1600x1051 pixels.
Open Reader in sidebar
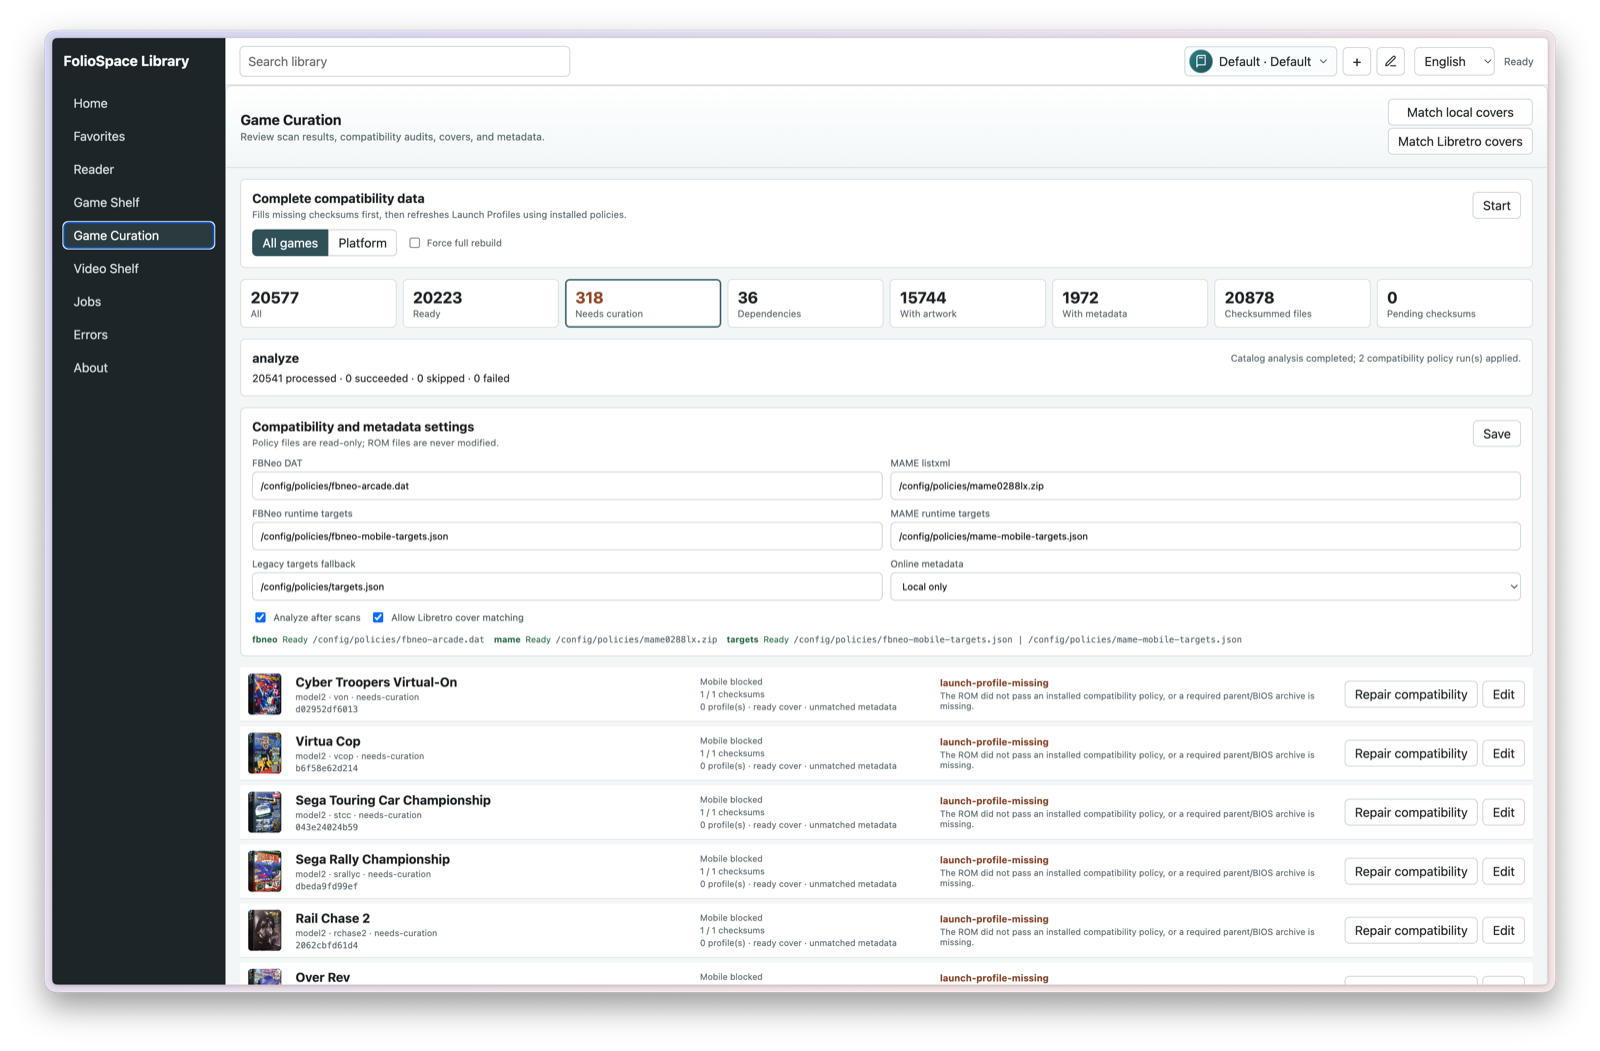tap(139, 169)
